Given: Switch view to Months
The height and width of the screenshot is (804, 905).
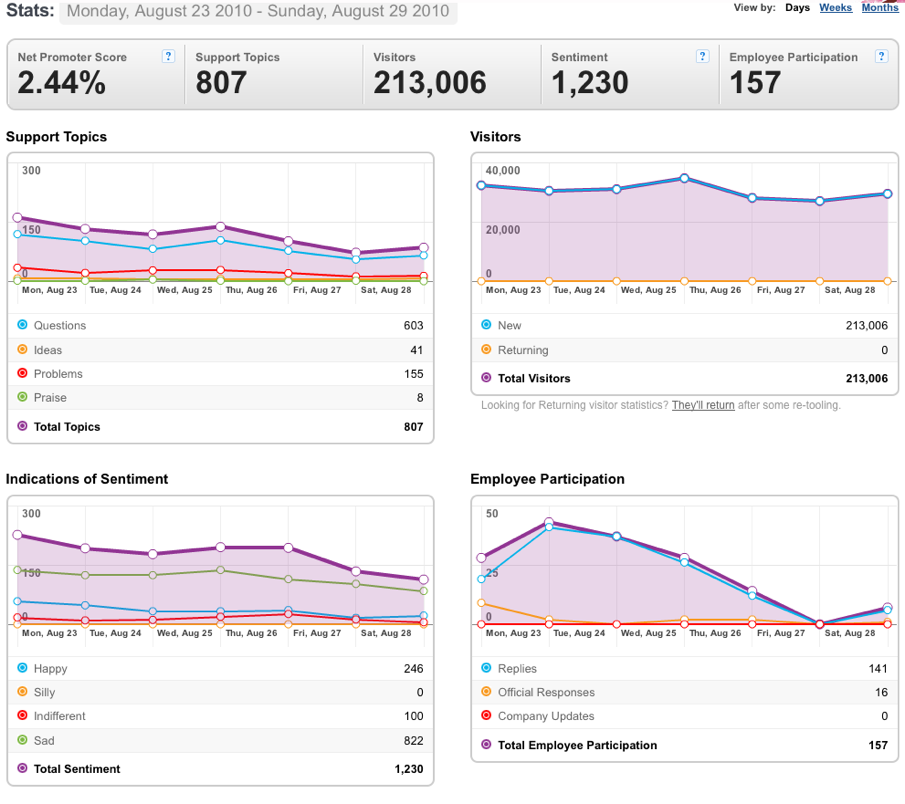Looking at the screenshot, I should click(x=880, y=8).
